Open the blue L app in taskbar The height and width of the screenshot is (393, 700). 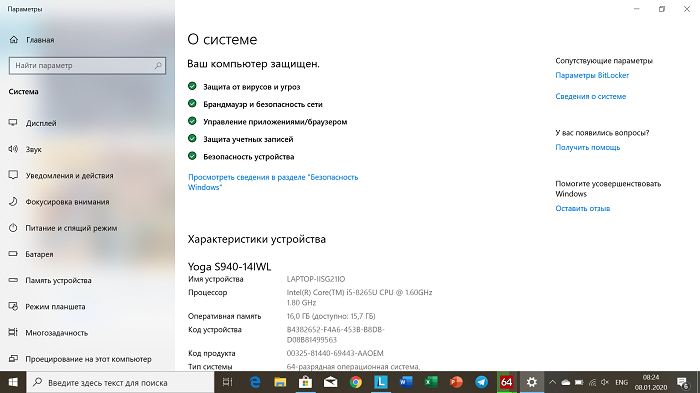[381, 382]
